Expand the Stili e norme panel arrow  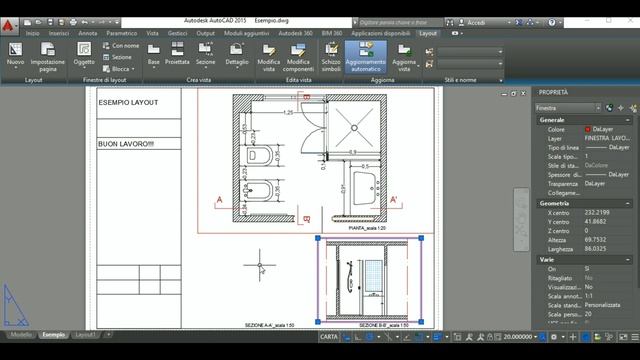(501, 80)
